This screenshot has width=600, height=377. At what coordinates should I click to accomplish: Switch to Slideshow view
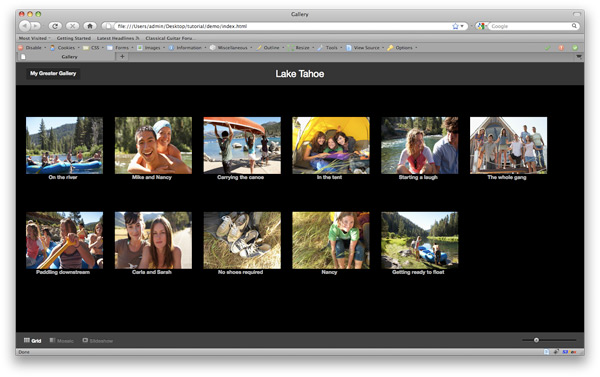point(98,341)
